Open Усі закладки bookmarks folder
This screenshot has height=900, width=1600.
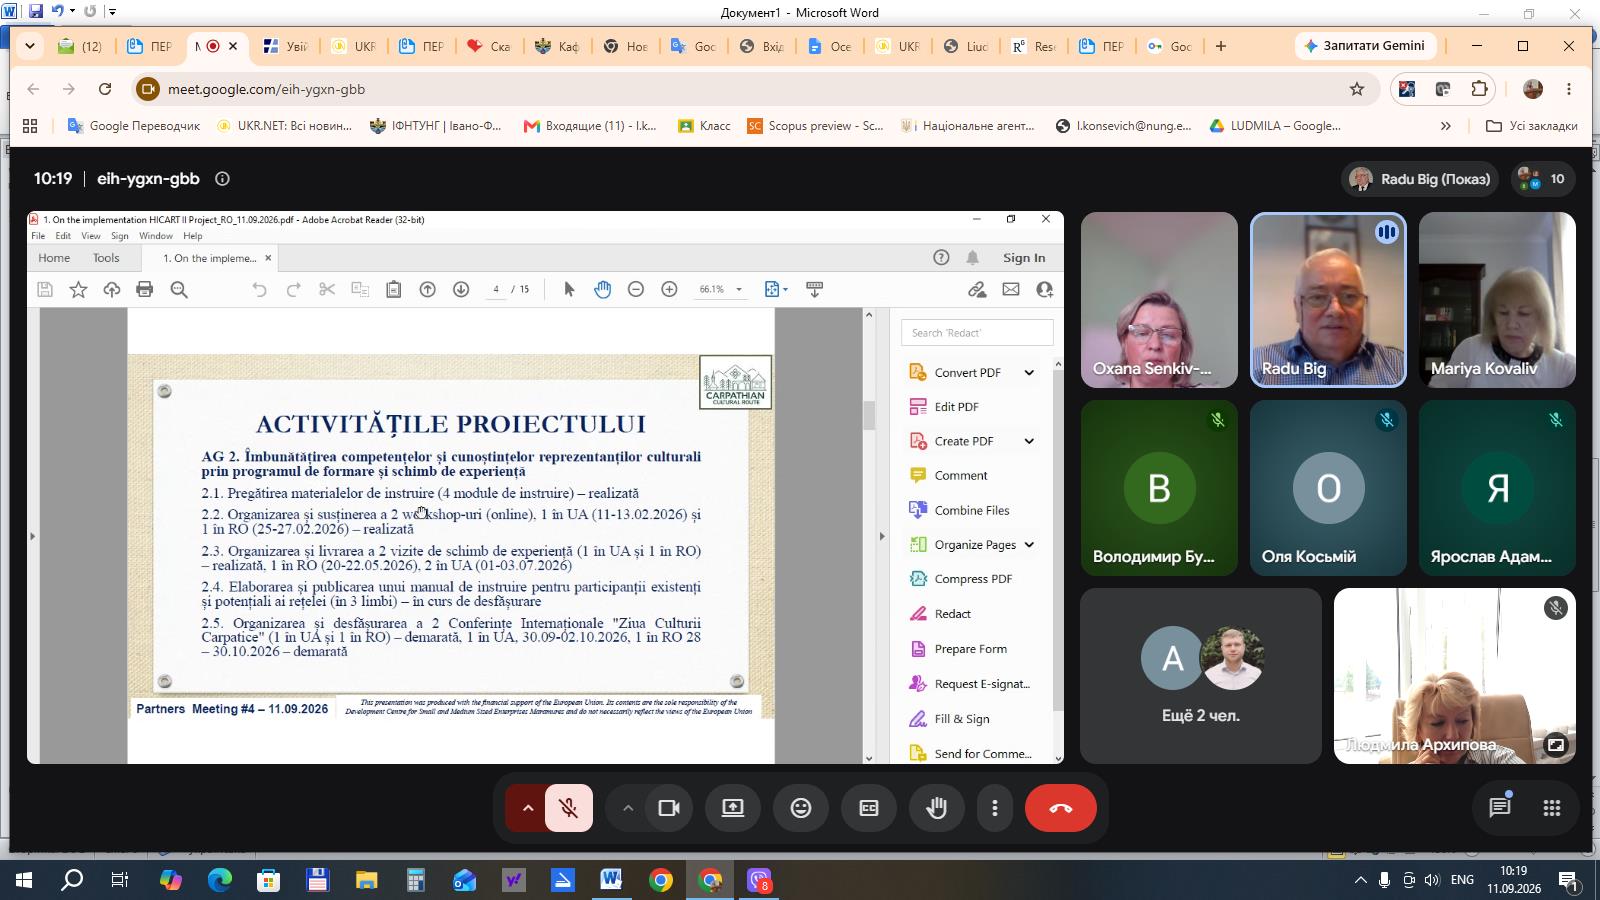[x=1532, y=126]
